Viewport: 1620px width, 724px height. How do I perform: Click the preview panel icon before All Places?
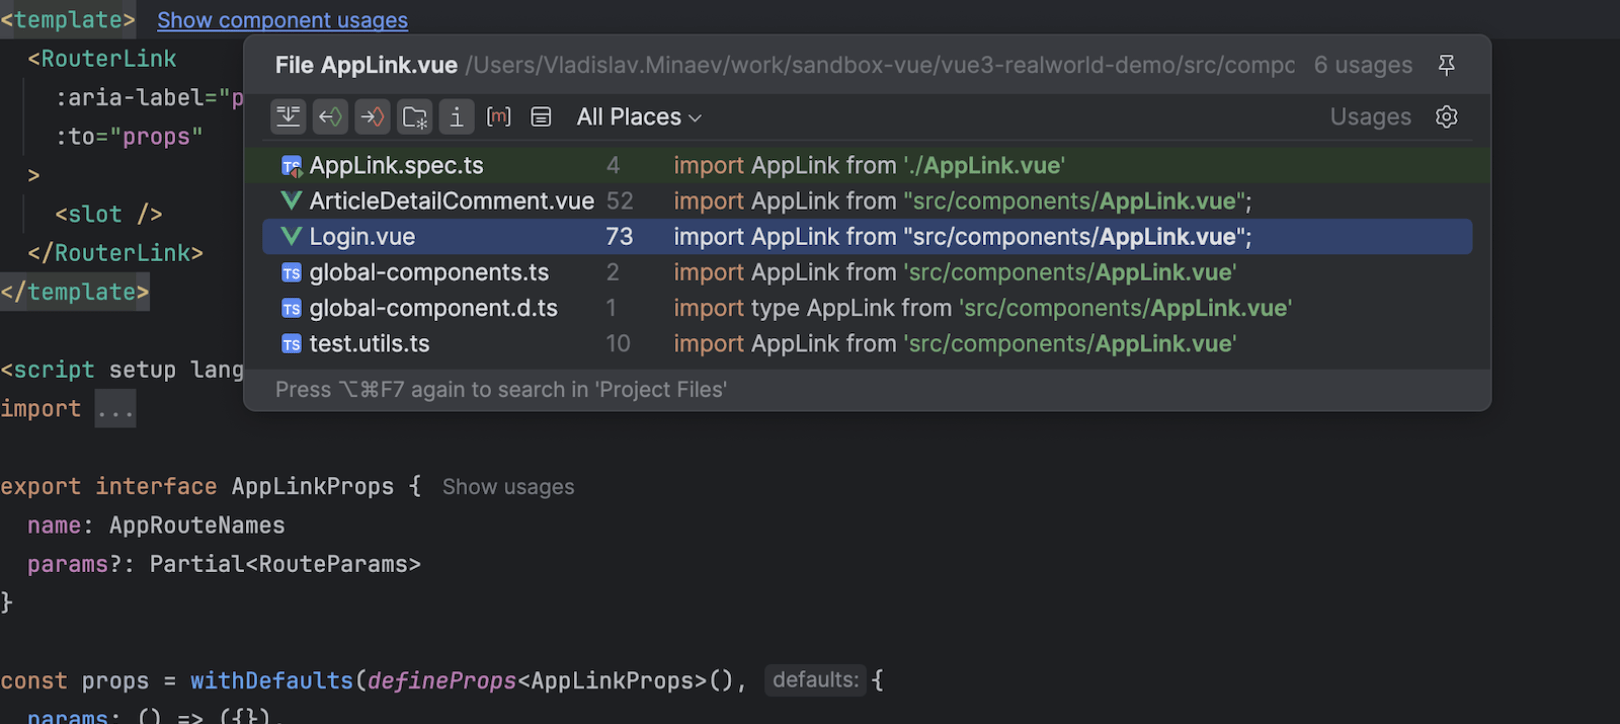point(541,117)
